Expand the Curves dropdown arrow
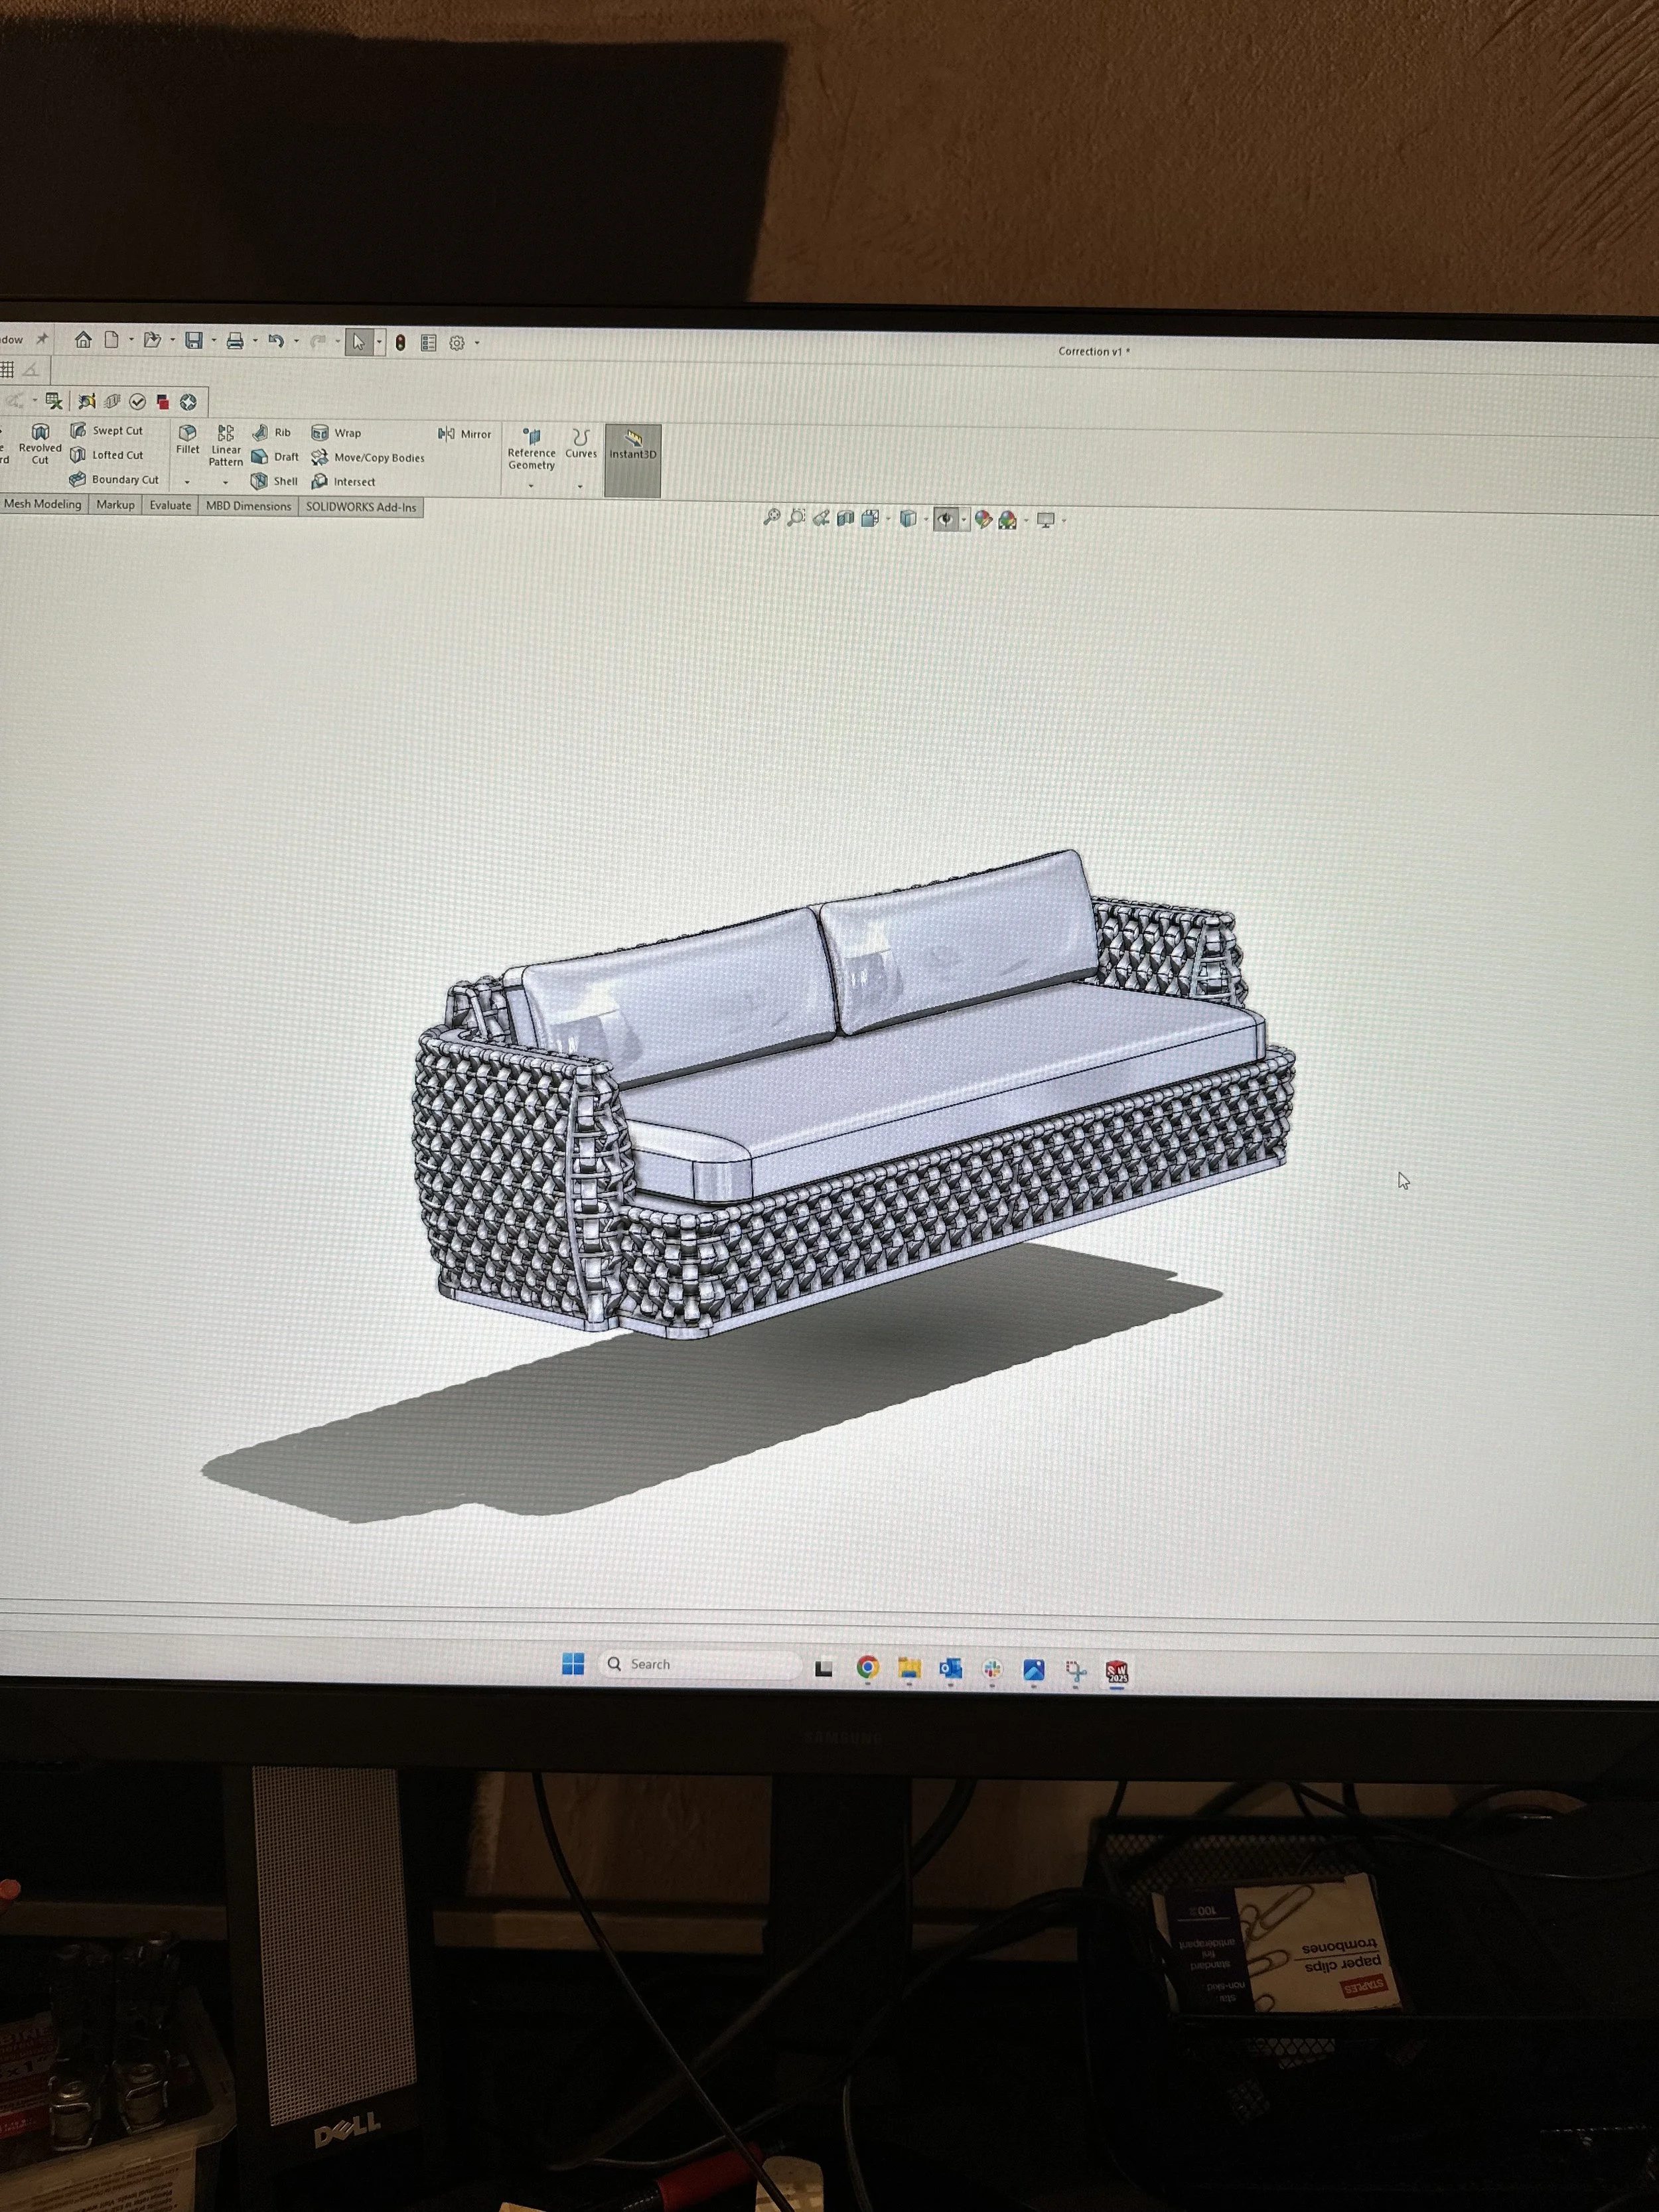Screen dimensions: 1659x2212 click(580, 487)
